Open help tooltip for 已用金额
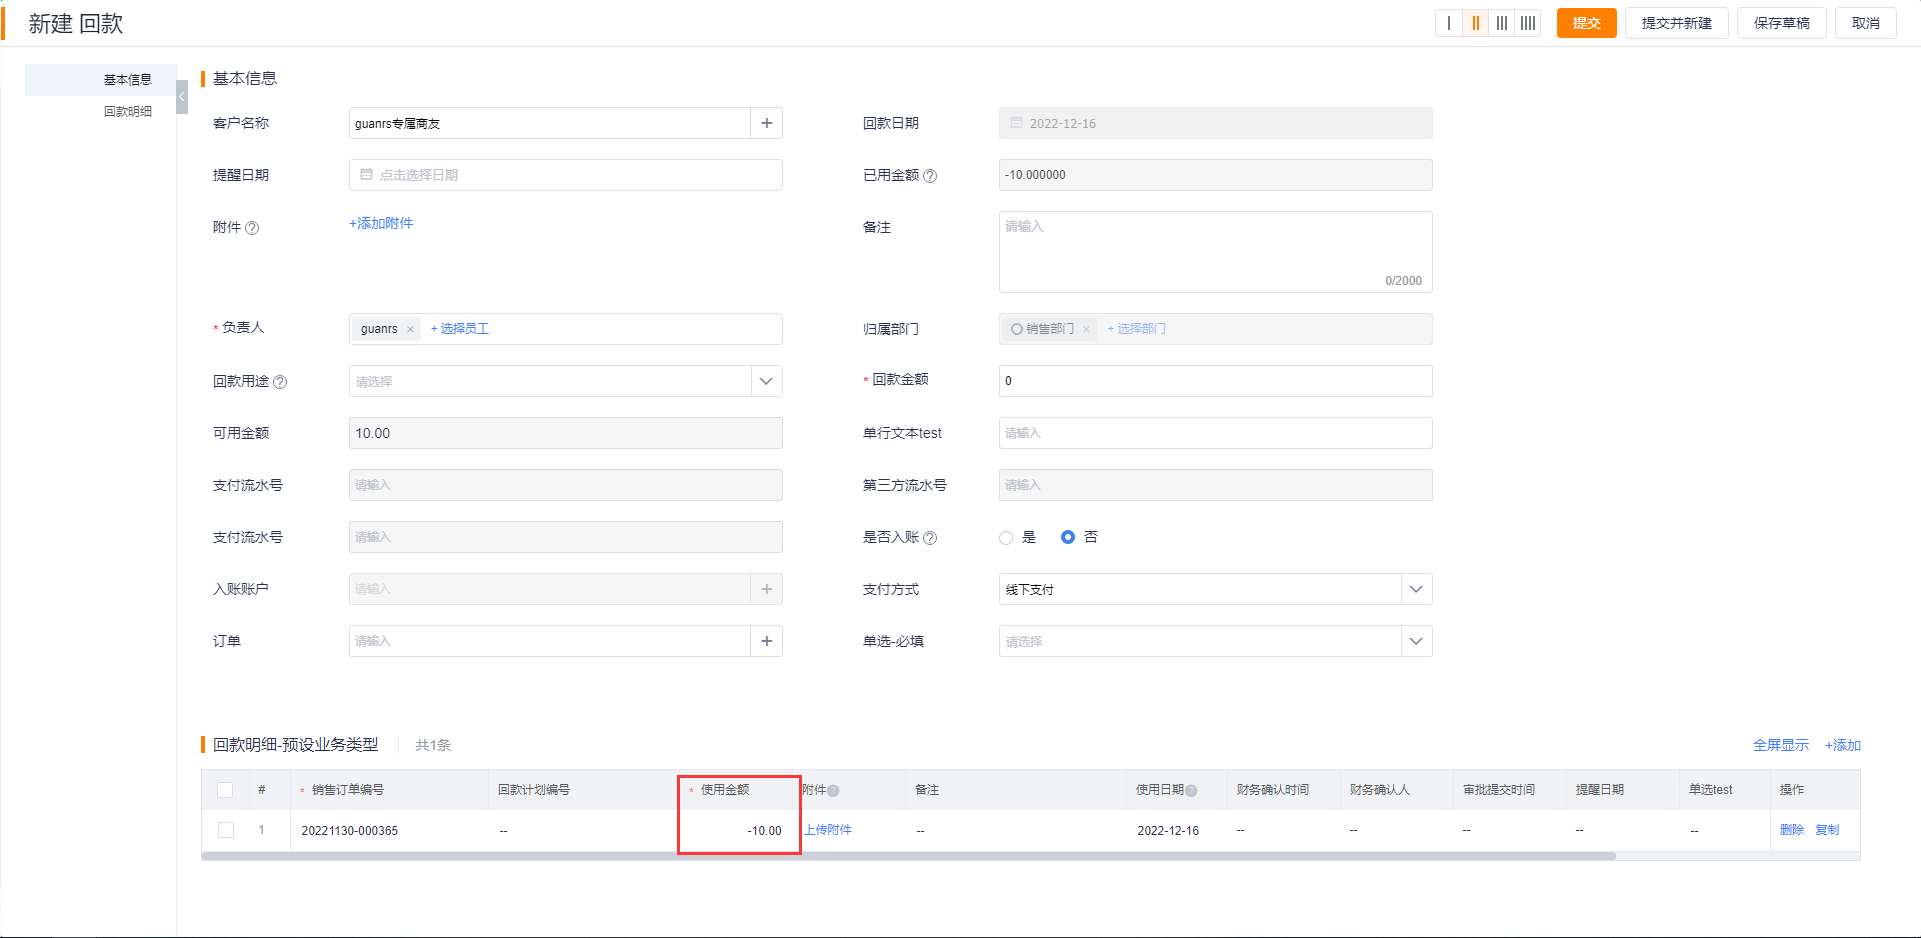Viewport: 1921px width, 938px height. pos(930,176)
